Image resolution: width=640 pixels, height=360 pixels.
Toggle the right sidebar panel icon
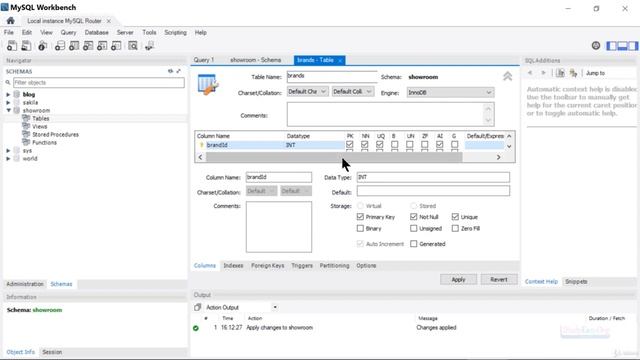(633, 46)
